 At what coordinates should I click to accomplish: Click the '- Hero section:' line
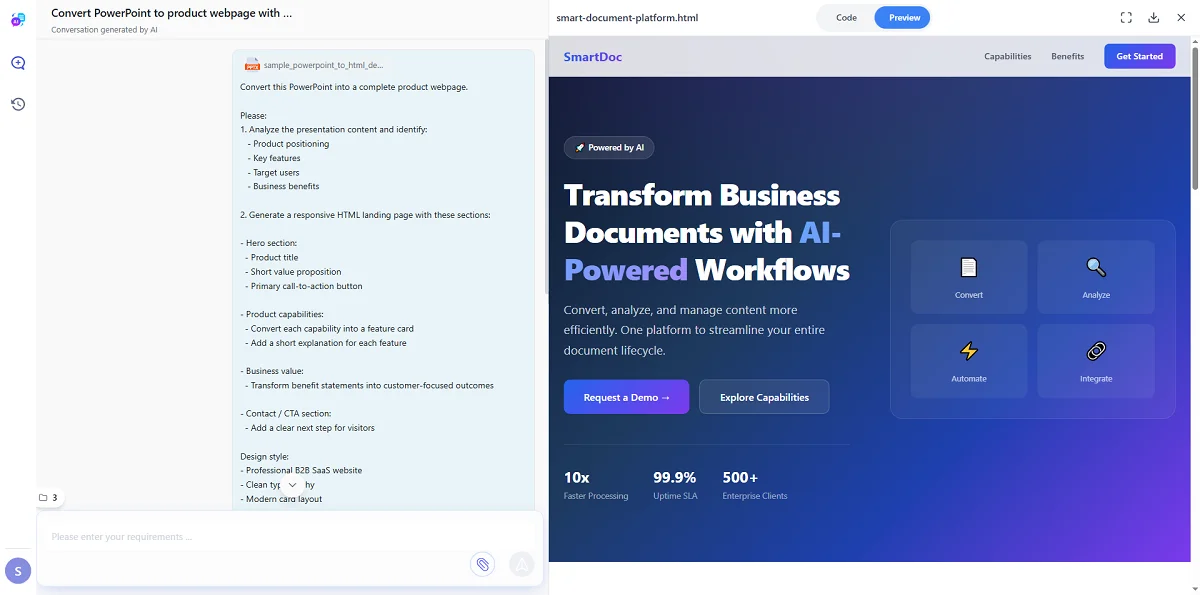tap(268, 243)
